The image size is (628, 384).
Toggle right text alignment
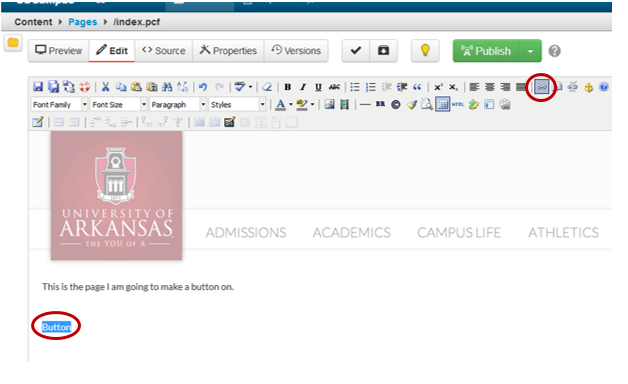coord(505,86)
